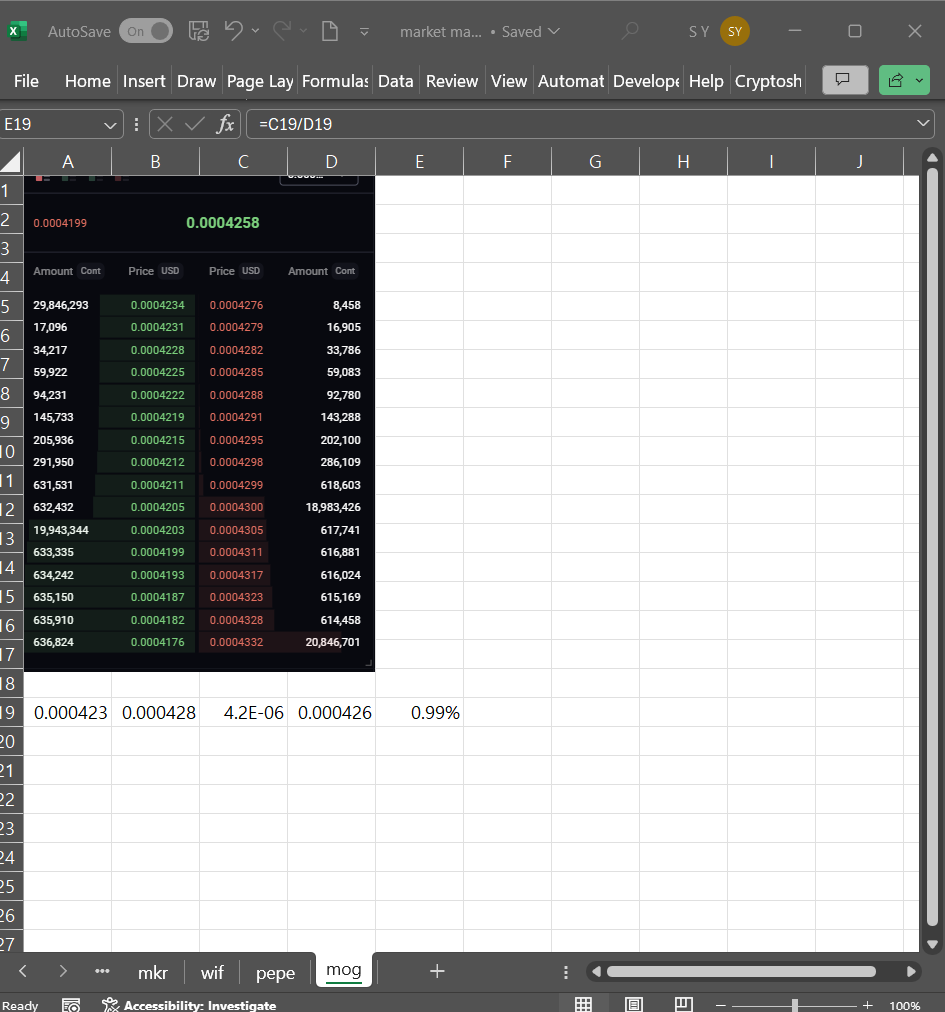
Task: Click horizontal scrollbar left arrow
Action: coord(596,971)
